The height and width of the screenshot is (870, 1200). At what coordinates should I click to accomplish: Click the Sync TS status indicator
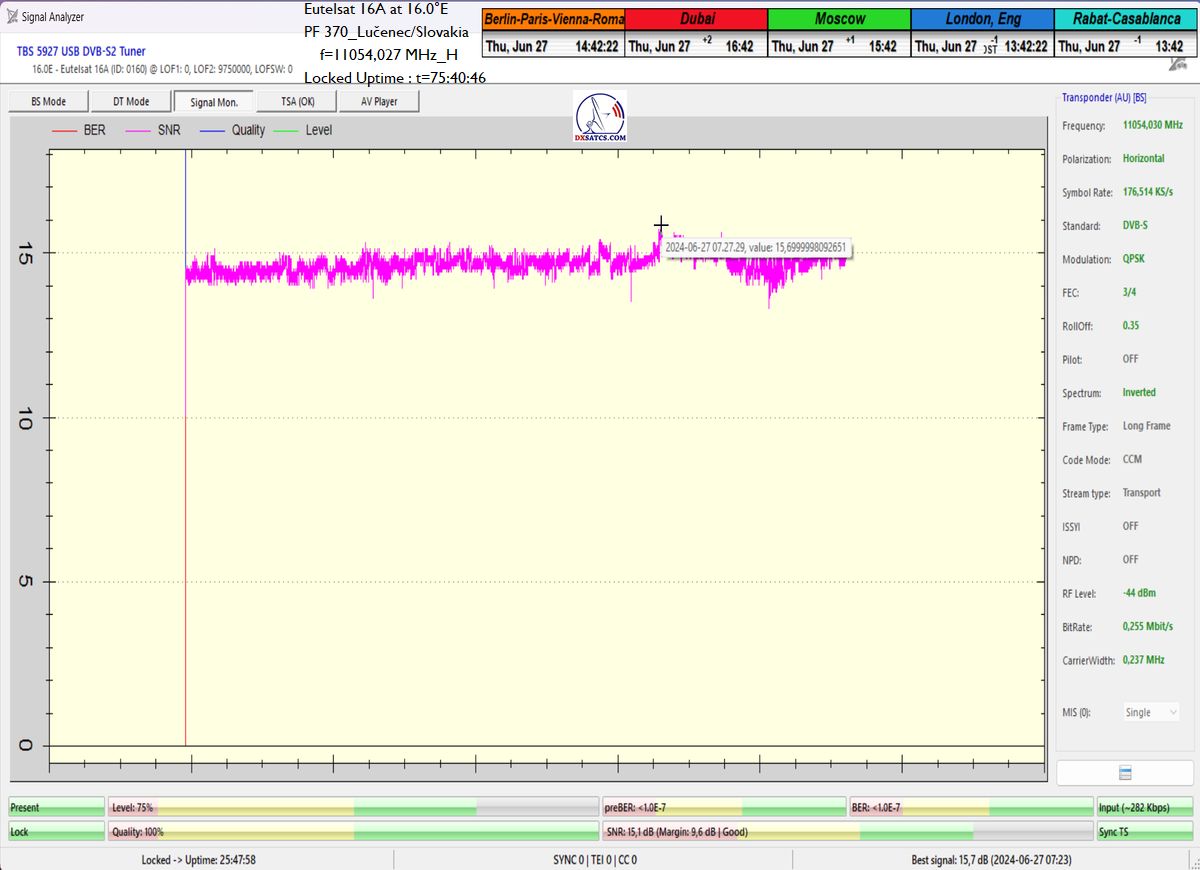click(1145, 832)
